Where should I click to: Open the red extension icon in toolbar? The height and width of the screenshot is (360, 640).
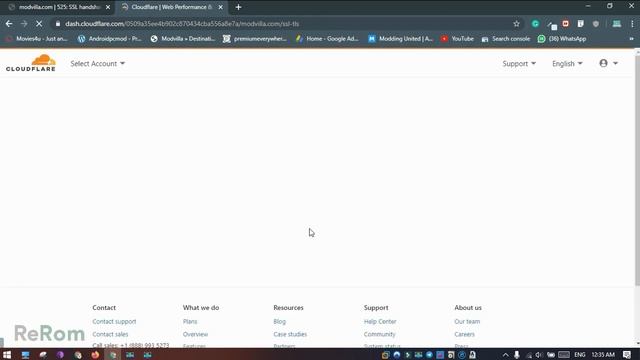click(565, 24)
